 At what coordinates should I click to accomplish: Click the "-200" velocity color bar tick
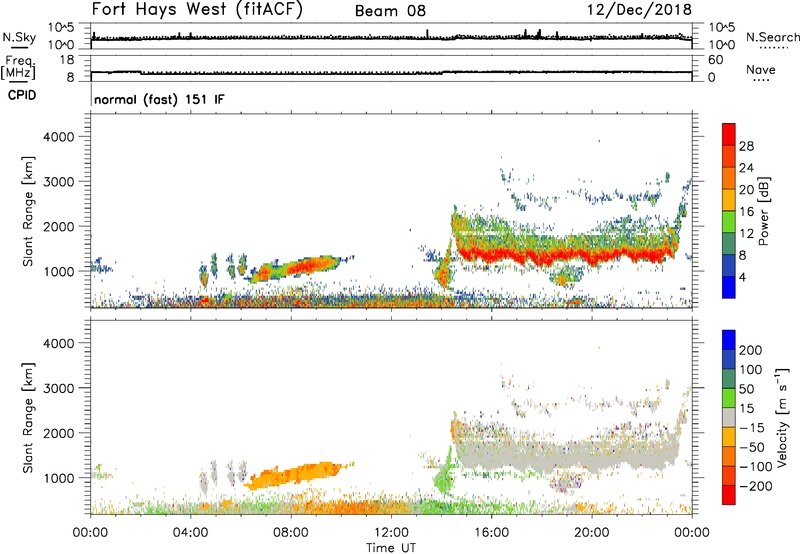click(x=756, y=486)
